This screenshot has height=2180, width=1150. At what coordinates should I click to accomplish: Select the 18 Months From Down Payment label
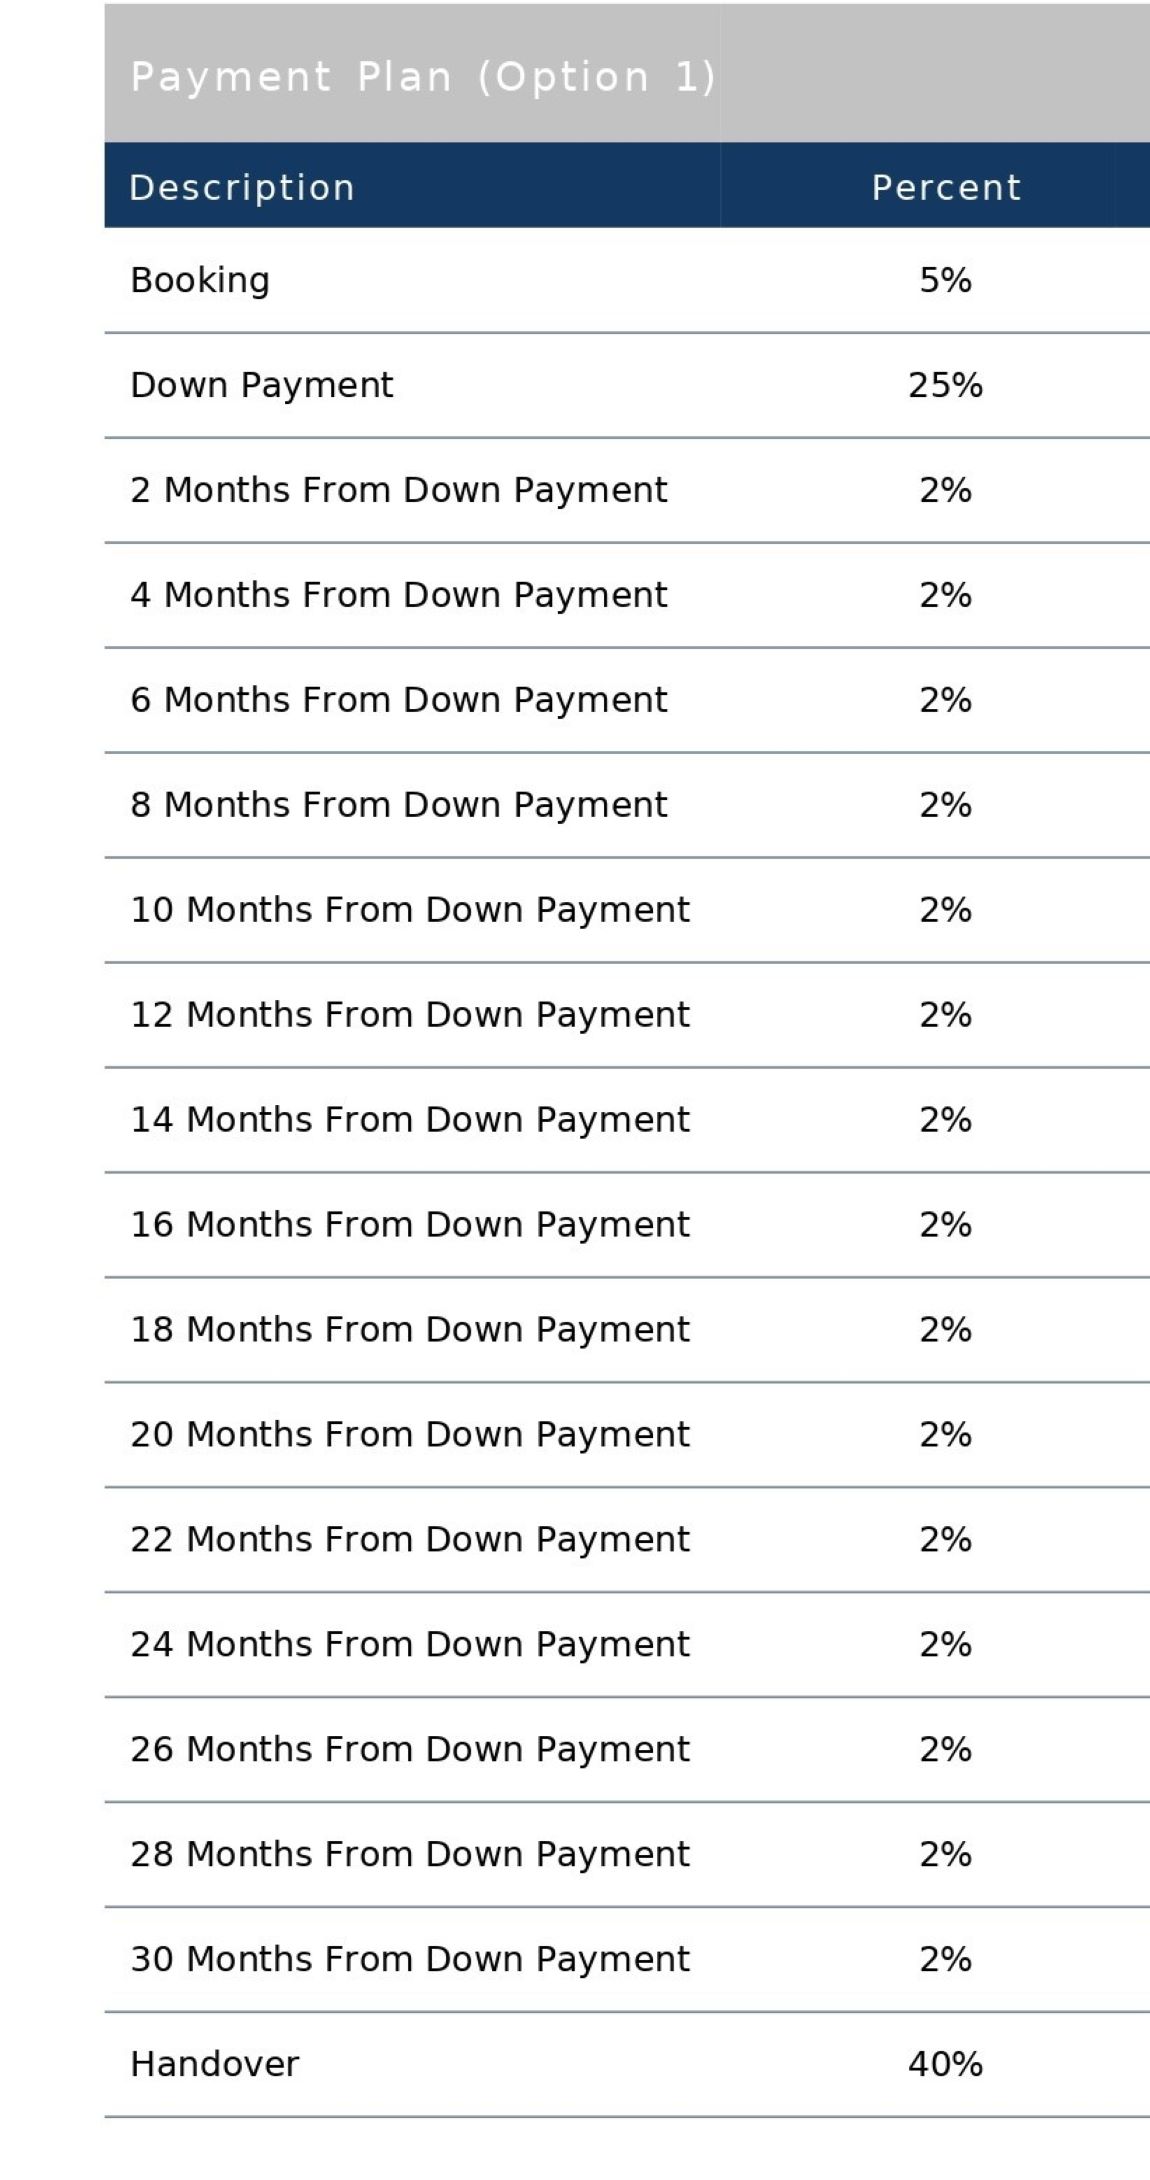click(x=410, y=1330)
